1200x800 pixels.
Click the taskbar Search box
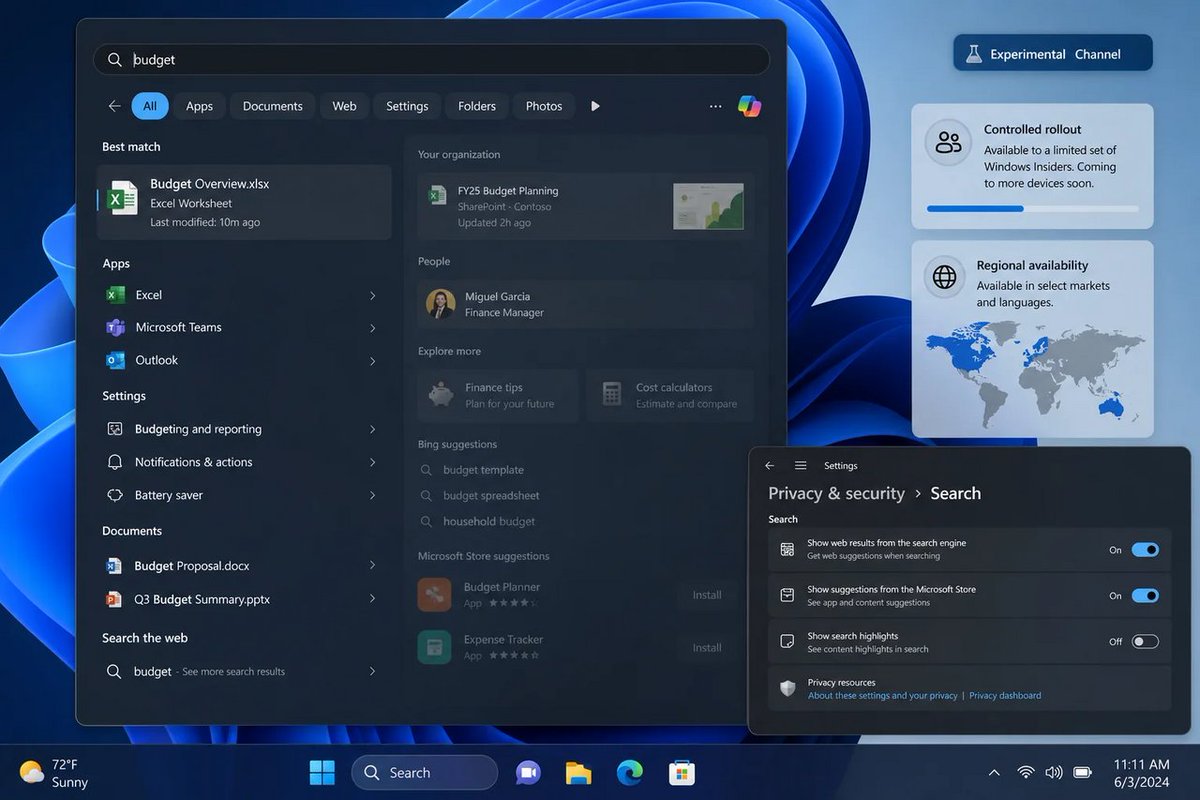pos(424,772)
